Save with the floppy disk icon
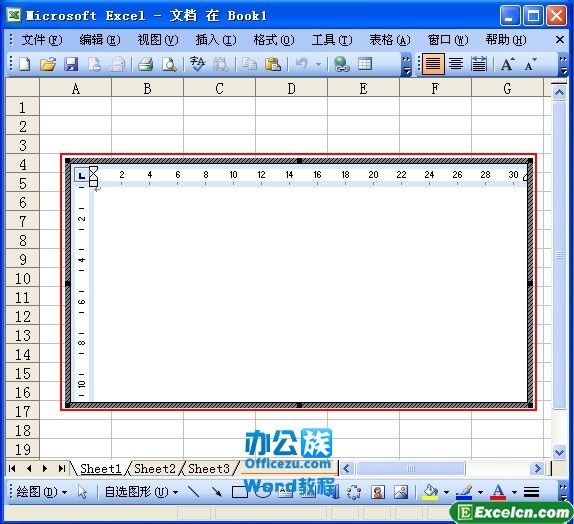Viewport: 574px width, 524px height. [x=71, y=64]
